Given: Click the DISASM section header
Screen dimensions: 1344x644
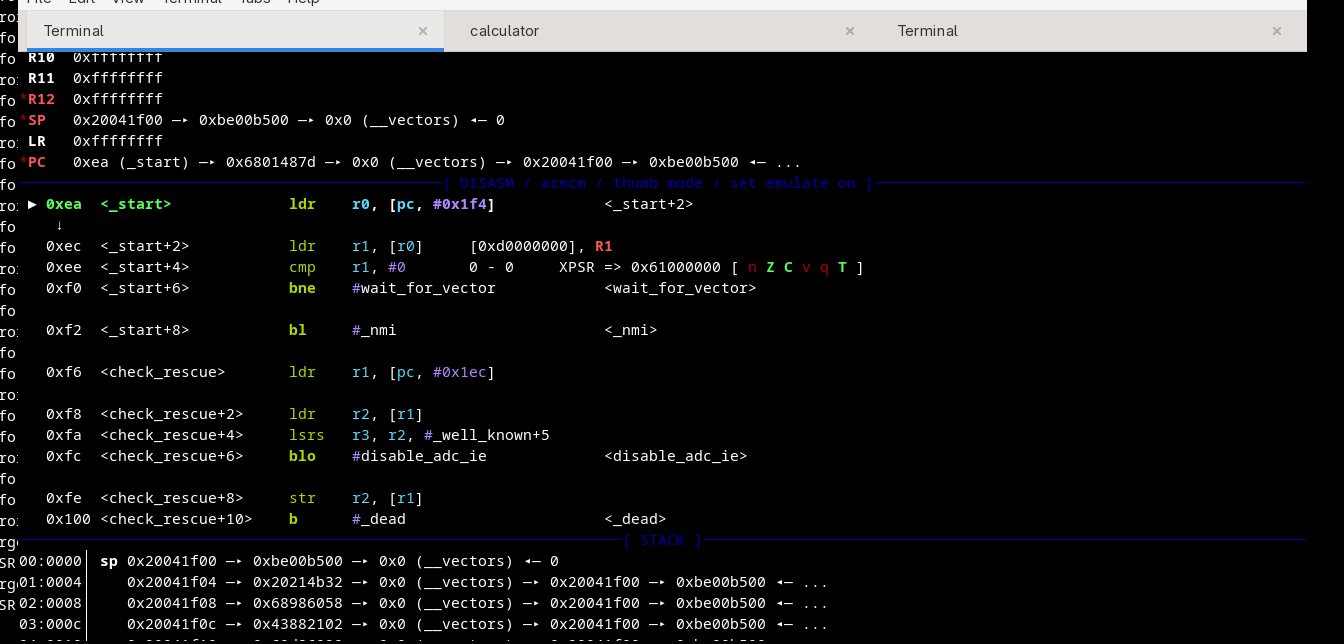Looking at the screenshot, I should [x=659, y=183].
